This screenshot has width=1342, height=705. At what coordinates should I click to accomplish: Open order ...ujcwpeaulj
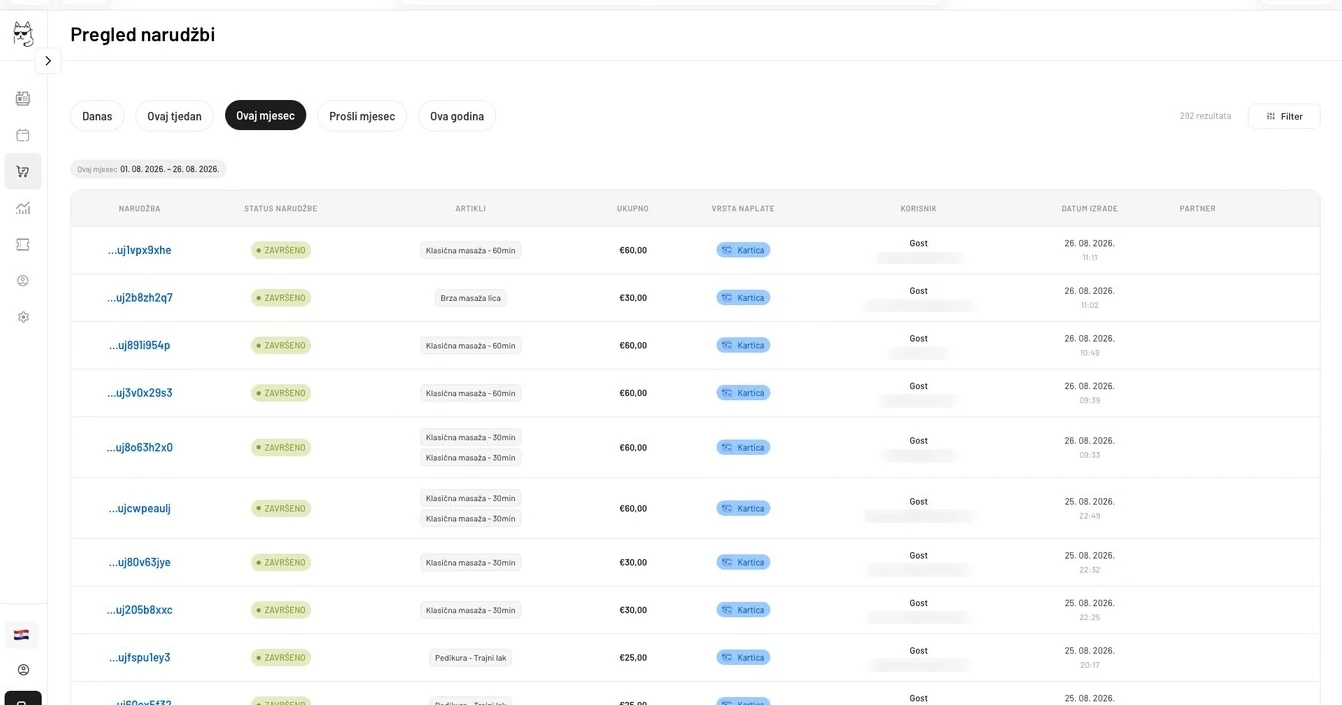pos(140,508)
